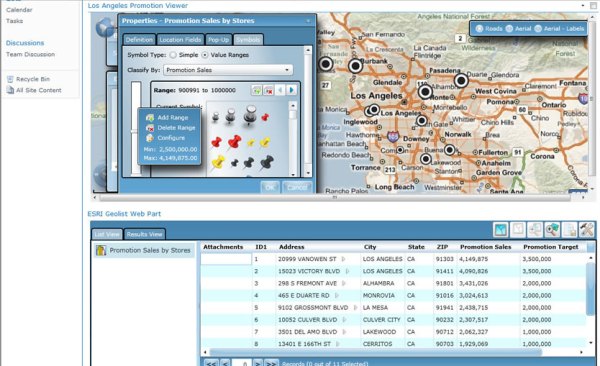Pick the yellow pushpin symbol in bottom row

[x=218, y=162]
